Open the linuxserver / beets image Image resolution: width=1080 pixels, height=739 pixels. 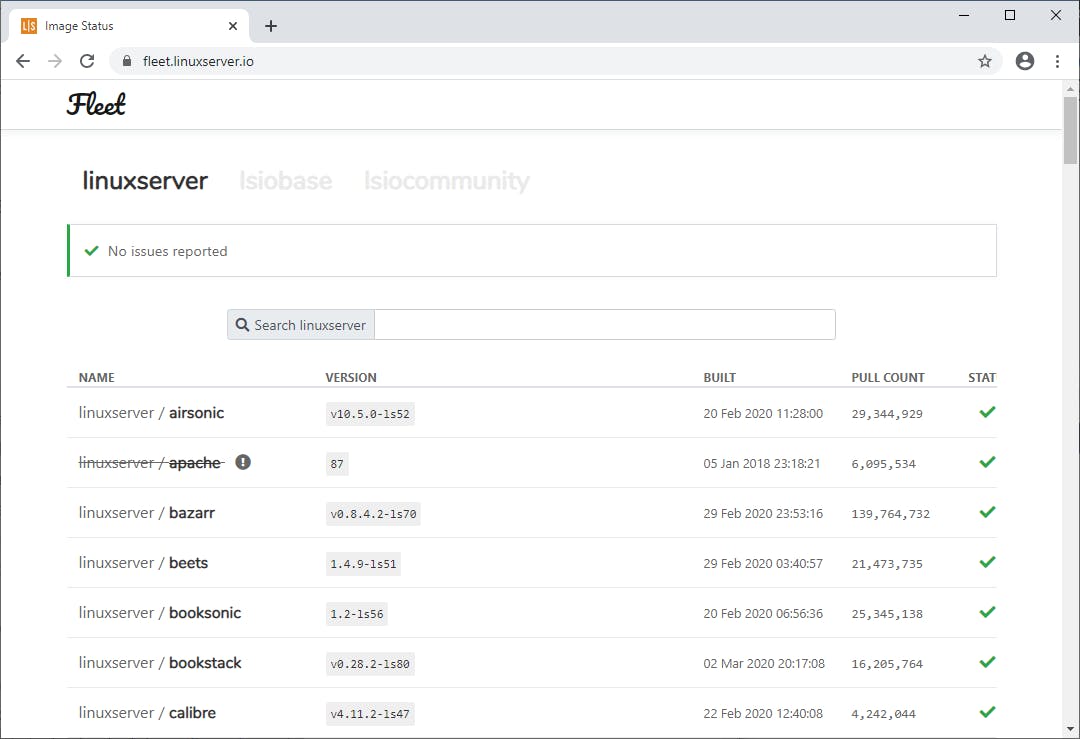click(143, 563)
